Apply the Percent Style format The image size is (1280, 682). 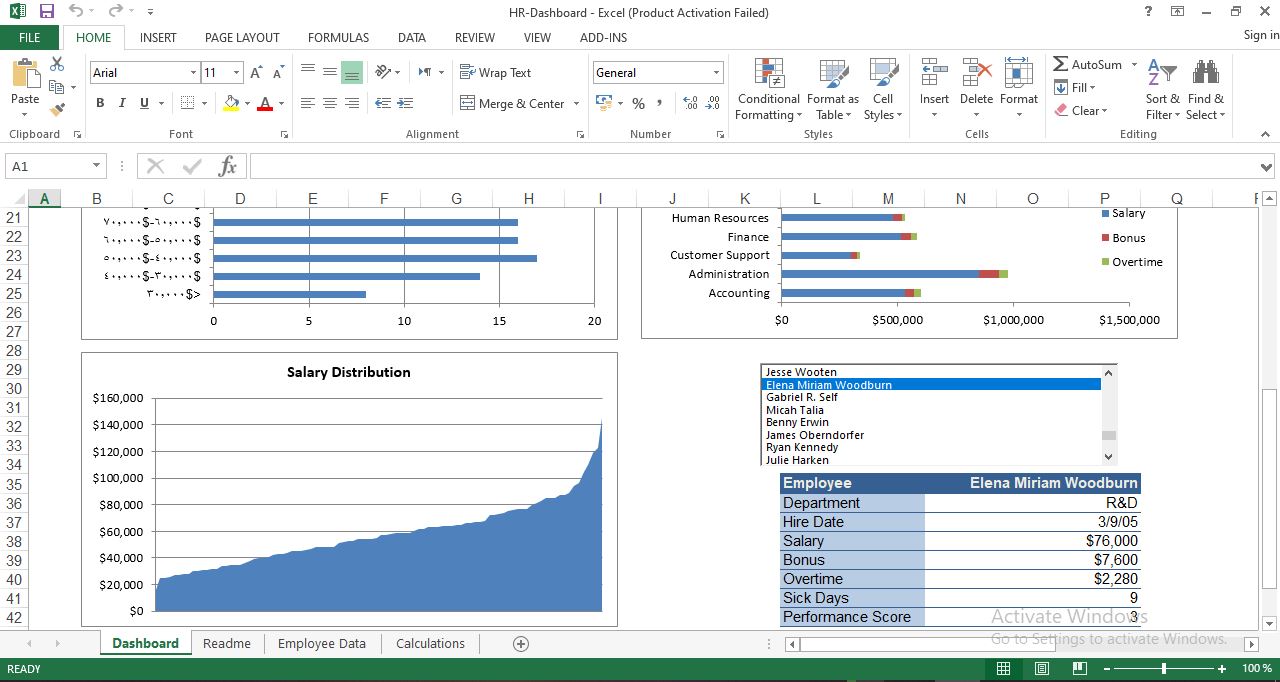(x=637, y=103)
